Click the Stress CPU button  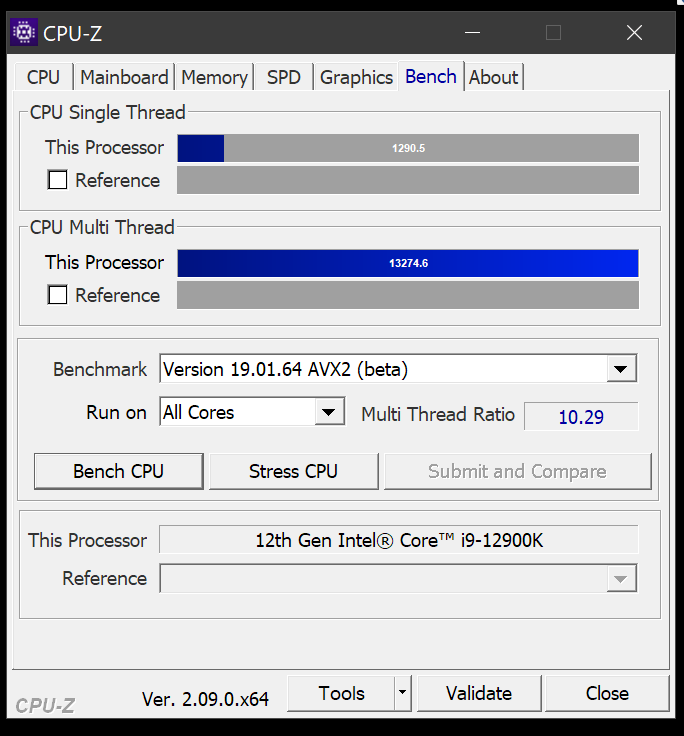[x=293, y=471]
